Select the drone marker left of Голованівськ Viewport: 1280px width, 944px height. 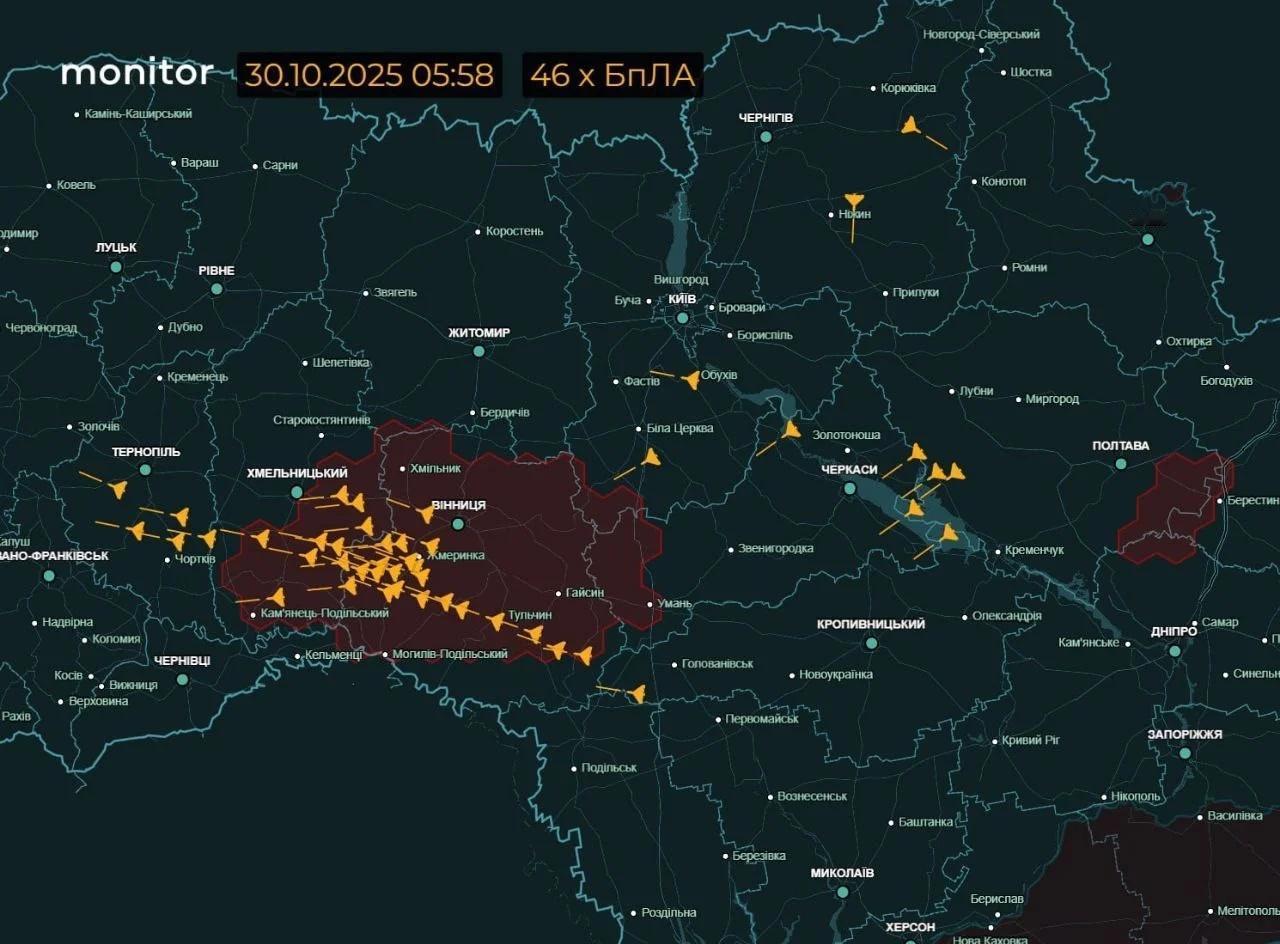point(637,693)
